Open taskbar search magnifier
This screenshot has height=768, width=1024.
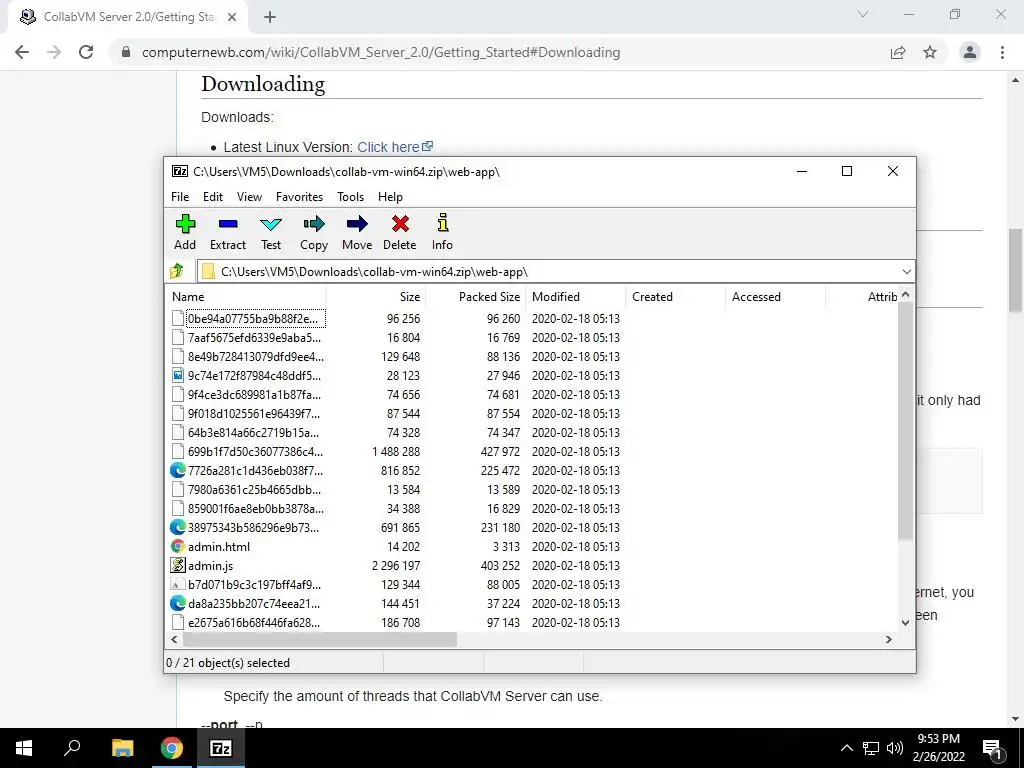tap(72, 748)
